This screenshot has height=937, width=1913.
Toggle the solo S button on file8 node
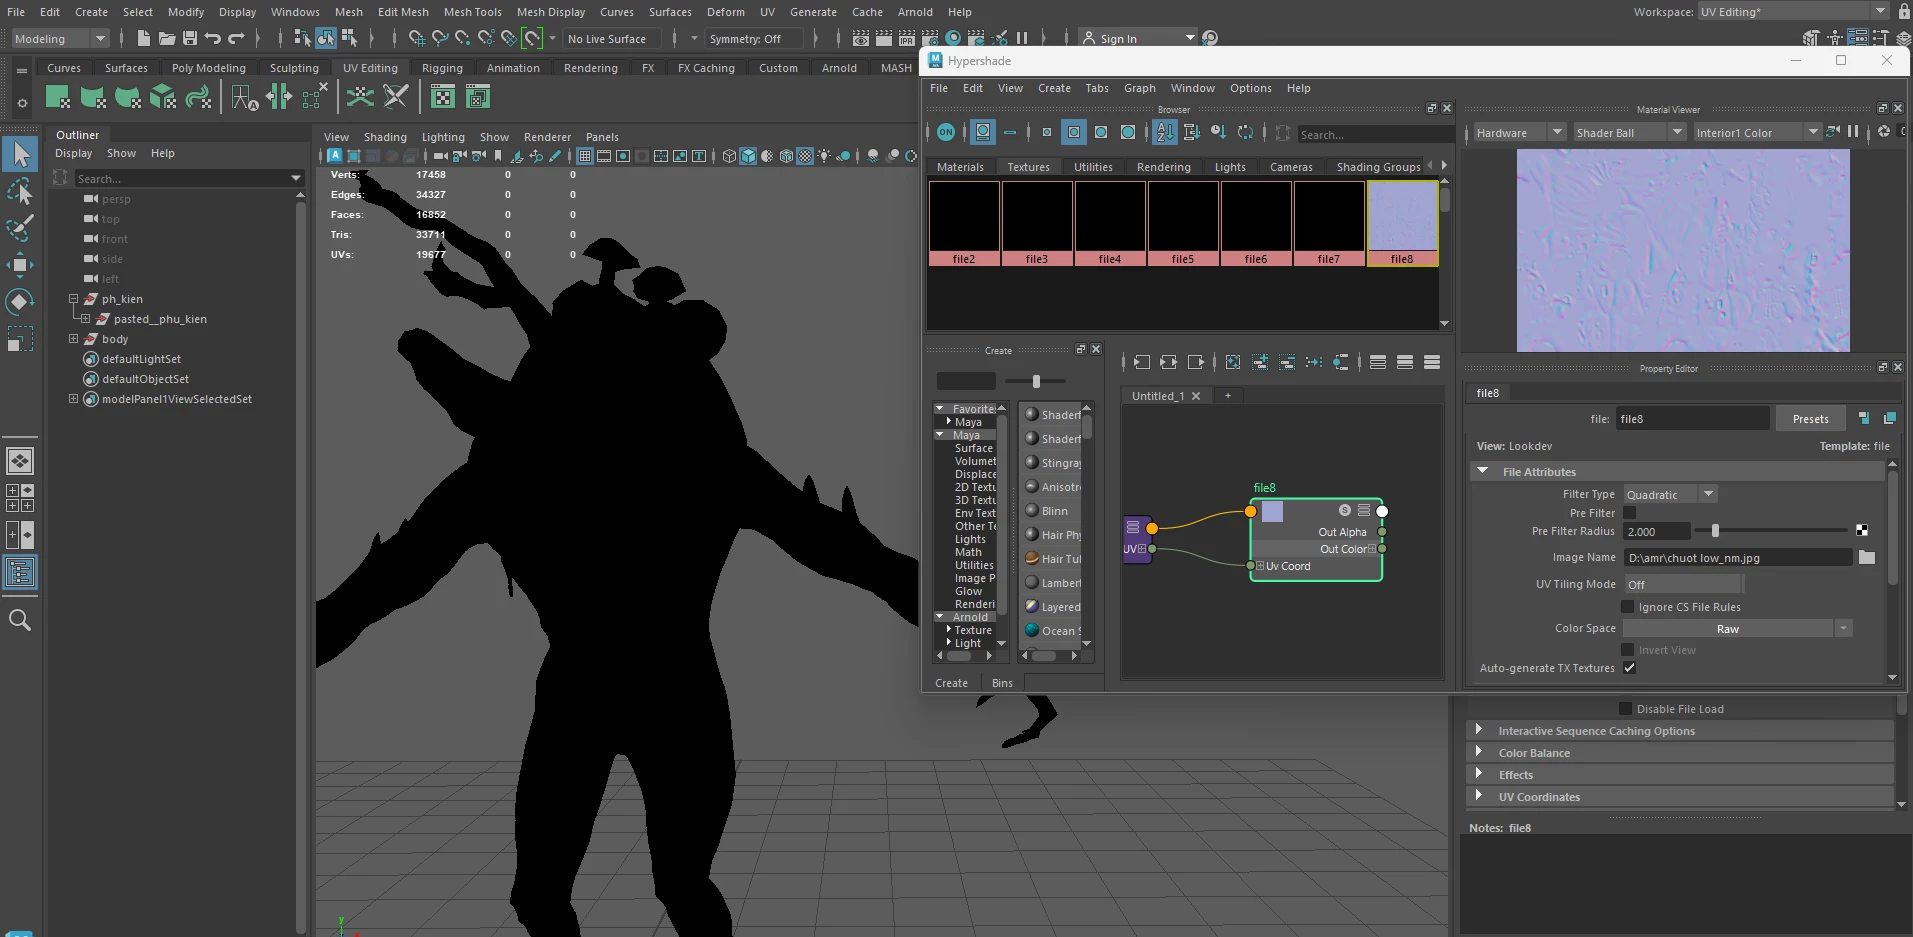click(1345, 511)
